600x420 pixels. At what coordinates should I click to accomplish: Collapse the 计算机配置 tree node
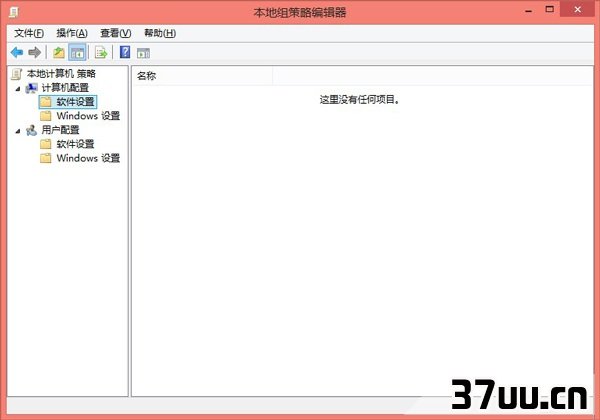coord(18,89)
